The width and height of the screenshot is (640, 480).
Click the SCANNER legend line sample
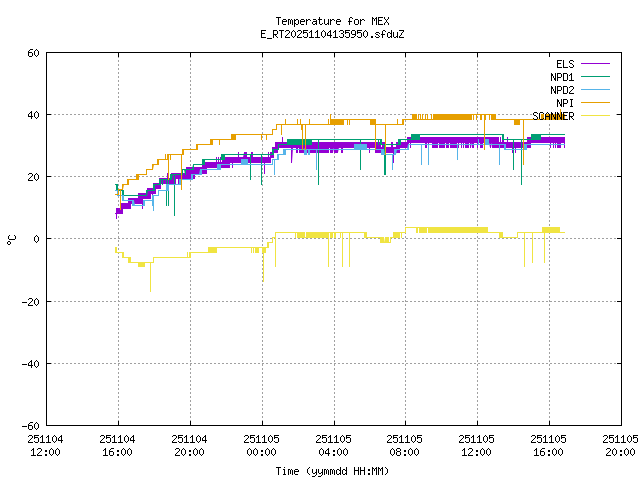coord(594,115)
